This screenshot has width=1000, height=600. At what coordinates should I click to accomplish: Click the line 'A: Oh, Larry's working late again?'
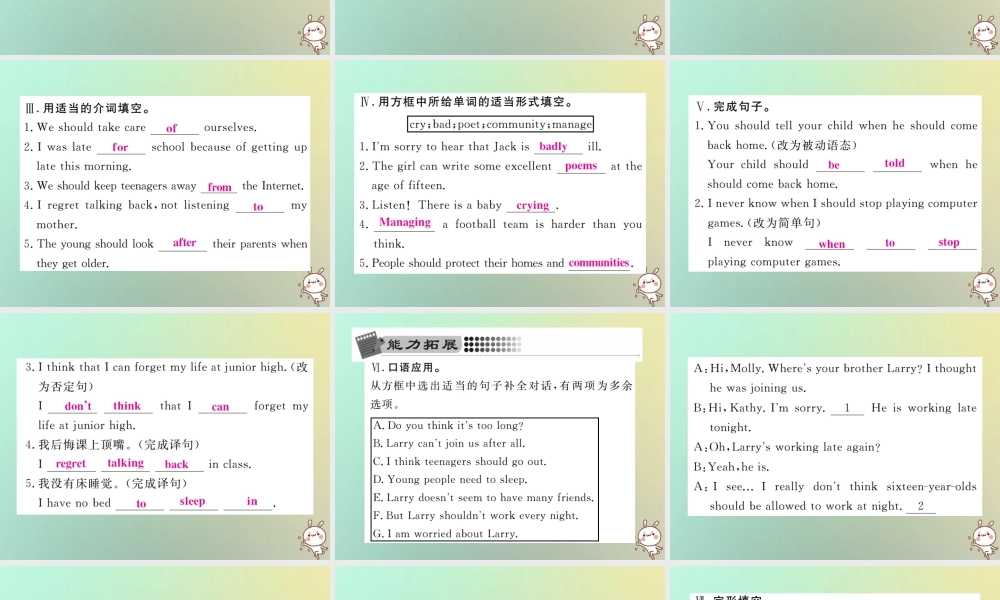[787, 447]
